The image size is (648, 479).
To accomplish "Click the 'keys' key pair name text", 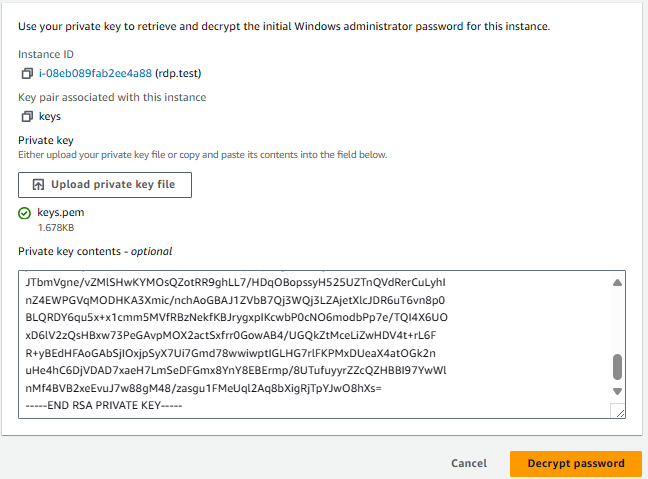I will click(x=49, y=116).
